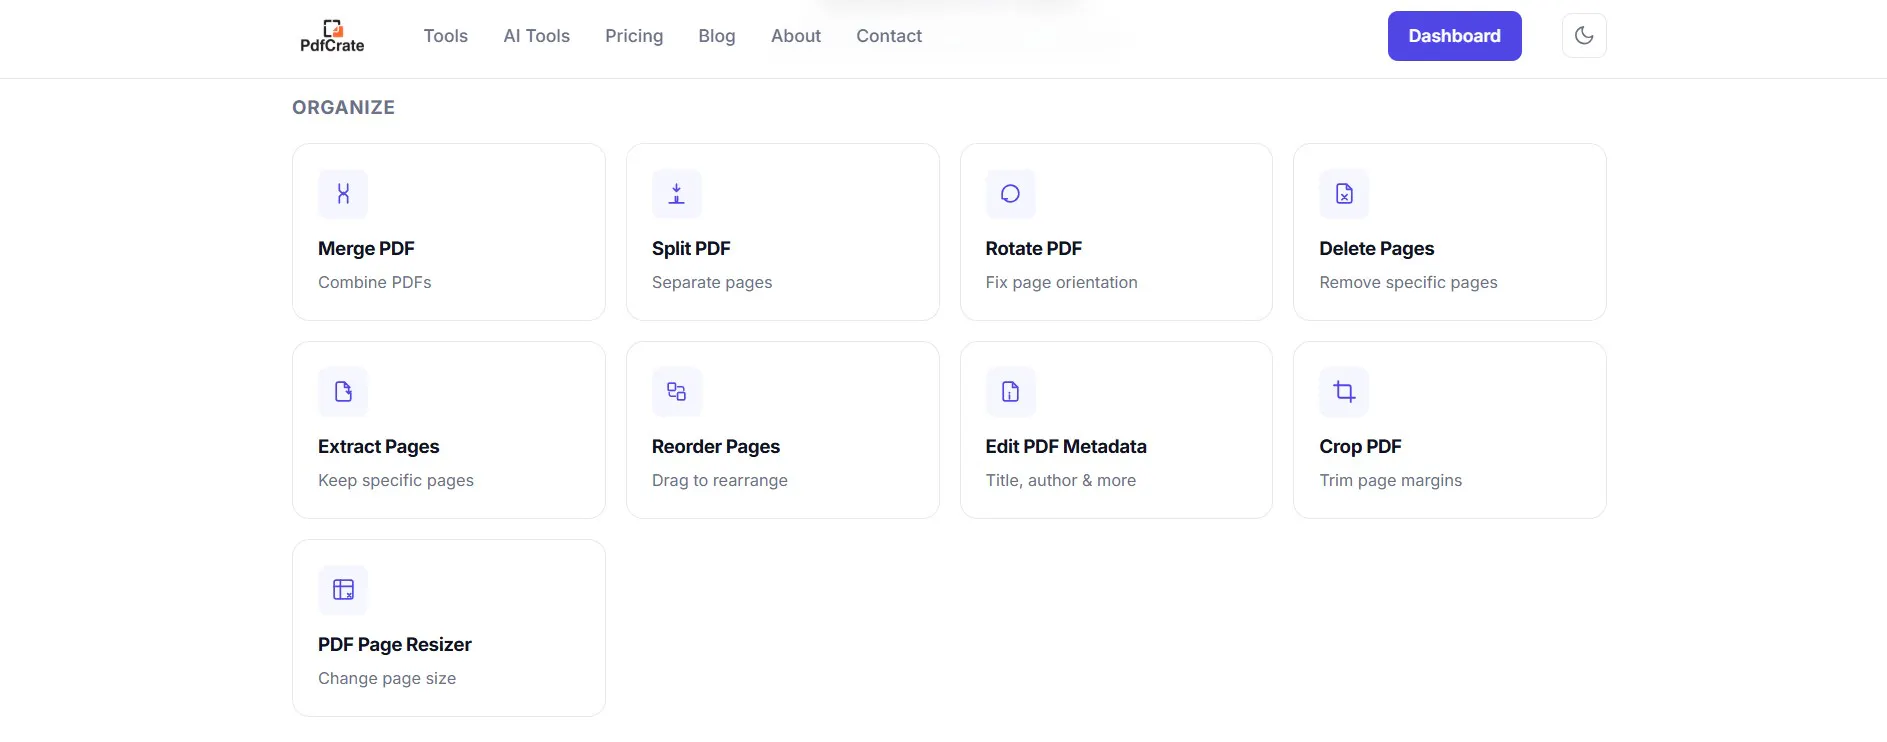The height and width of the screenshot is (742, 1887).
Task: Open the Crop PDF title link
Action: (x=1360, y=447)
